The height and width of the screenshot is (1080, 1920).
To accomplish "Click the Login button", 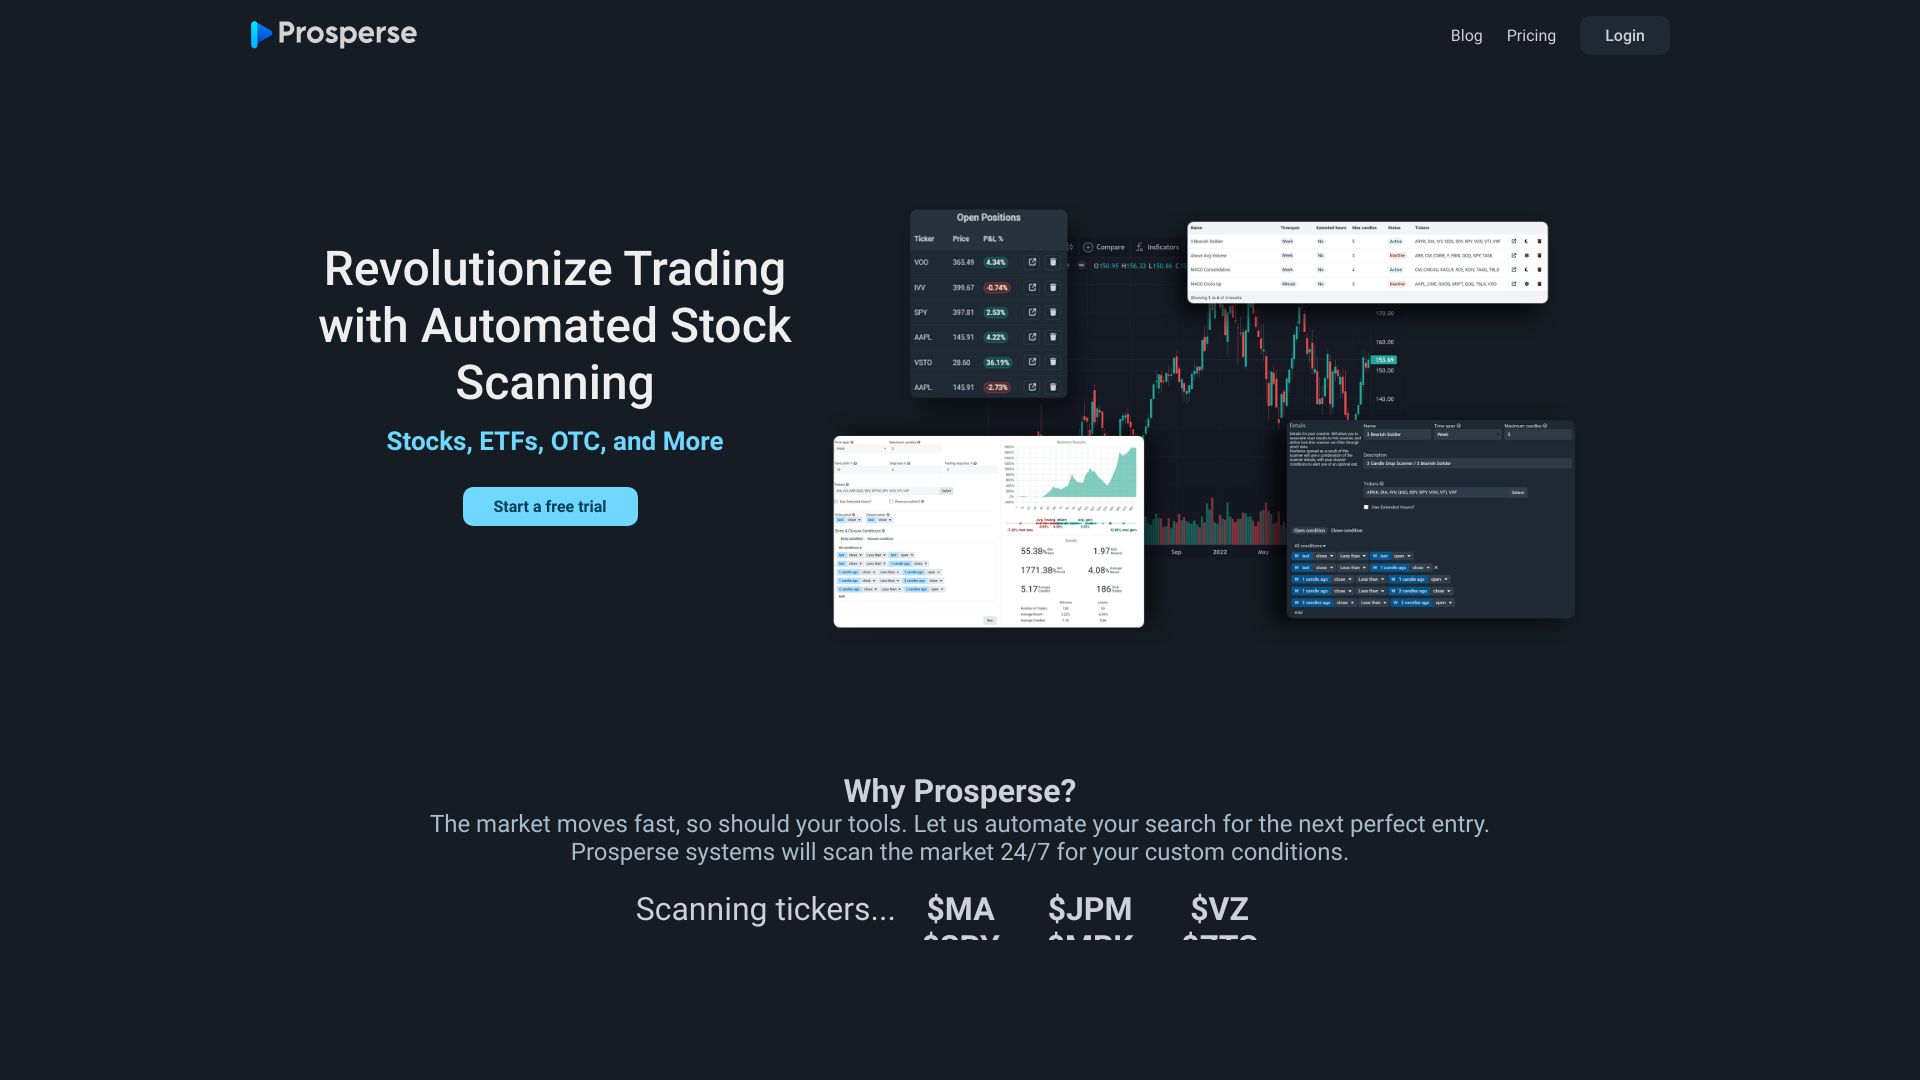I will click(1623, 36).
